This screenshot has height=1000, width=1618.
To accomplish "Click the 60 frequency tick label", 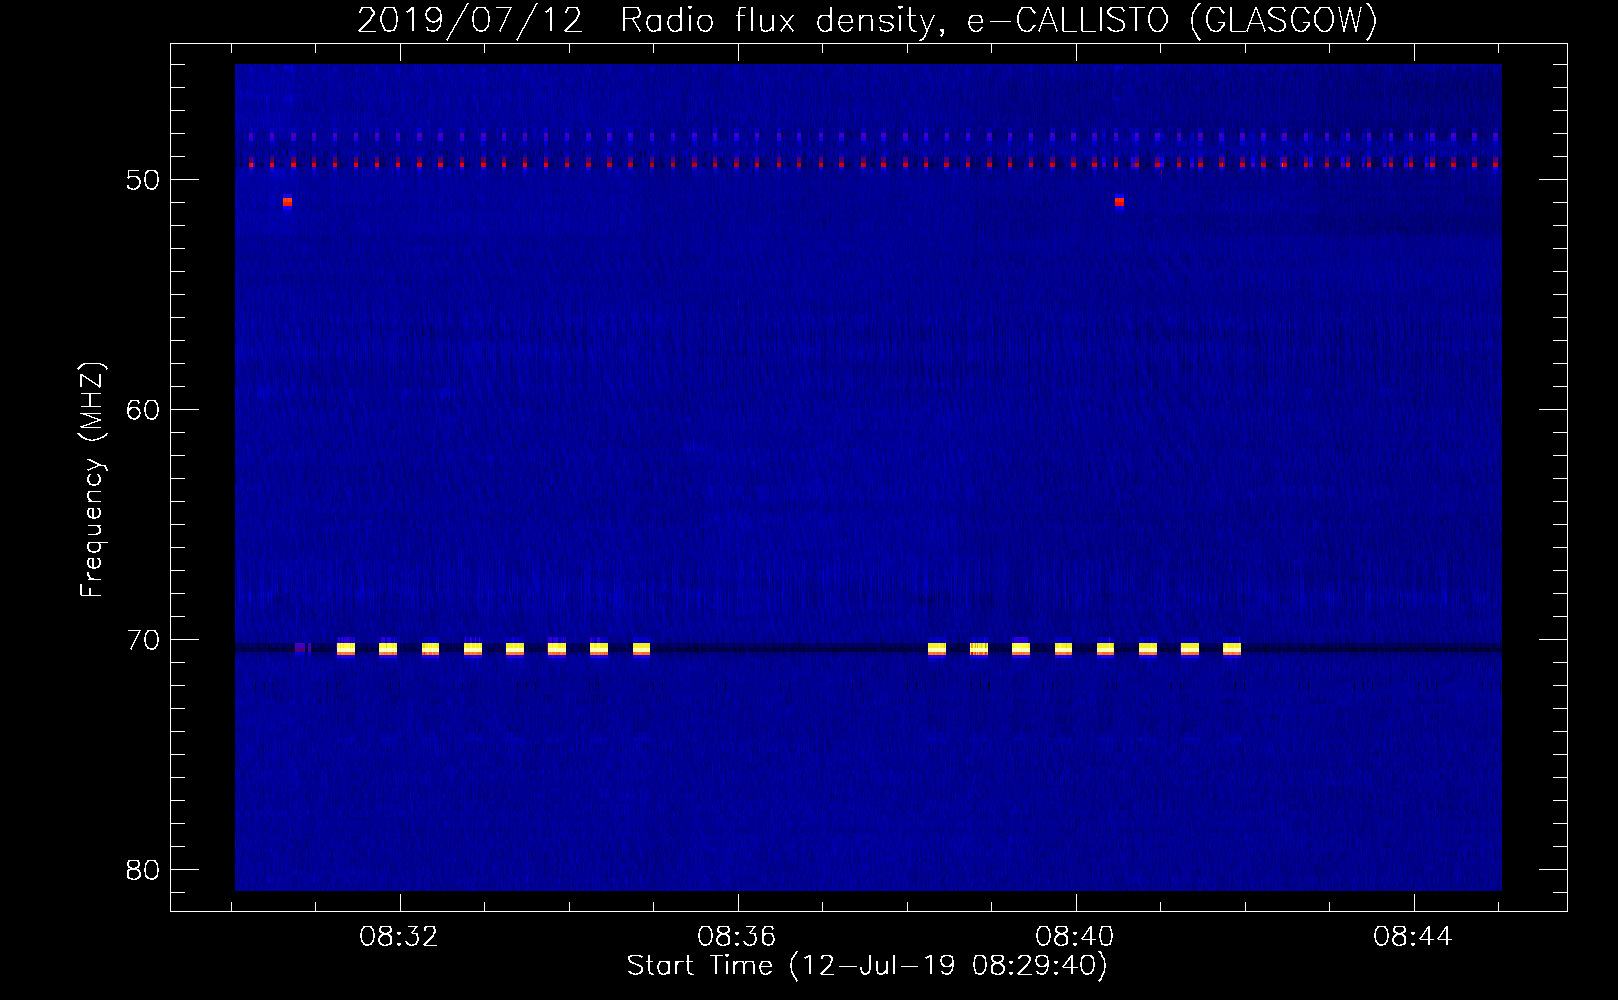I will tap(143, 410).
